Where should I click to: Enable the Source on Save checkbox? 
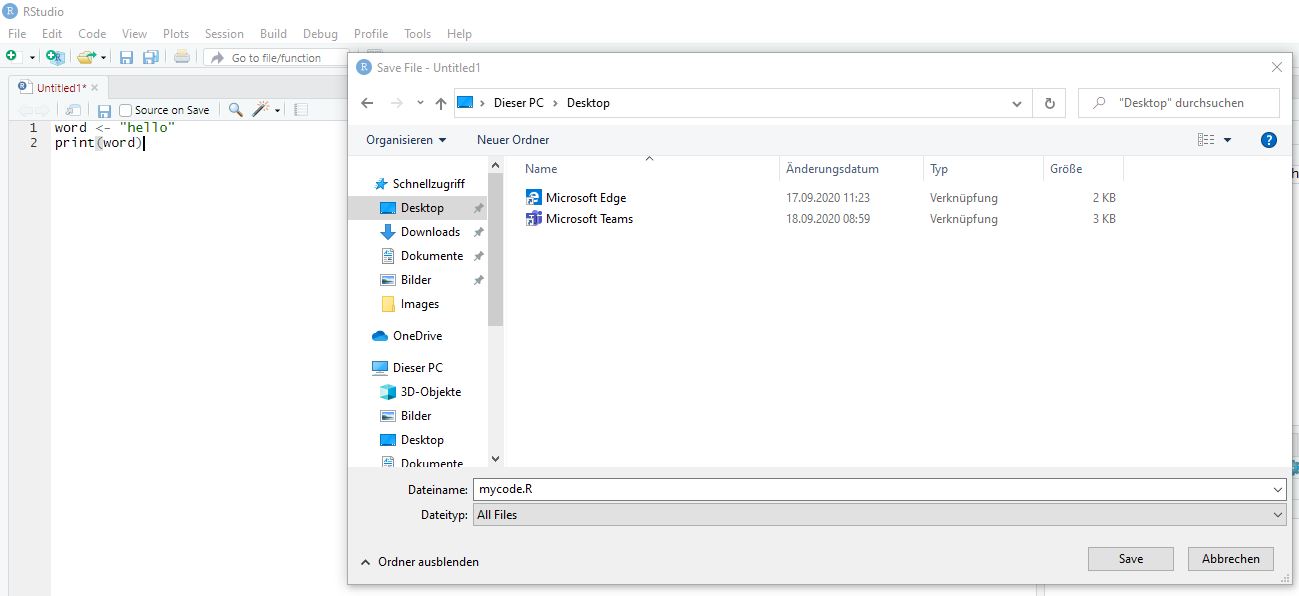coord(126,110)
